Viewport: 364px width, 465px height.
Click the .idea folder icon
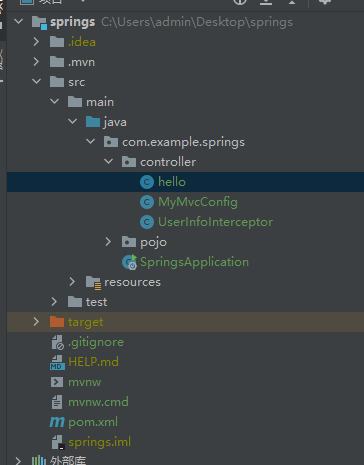click(x=57, y=42)
